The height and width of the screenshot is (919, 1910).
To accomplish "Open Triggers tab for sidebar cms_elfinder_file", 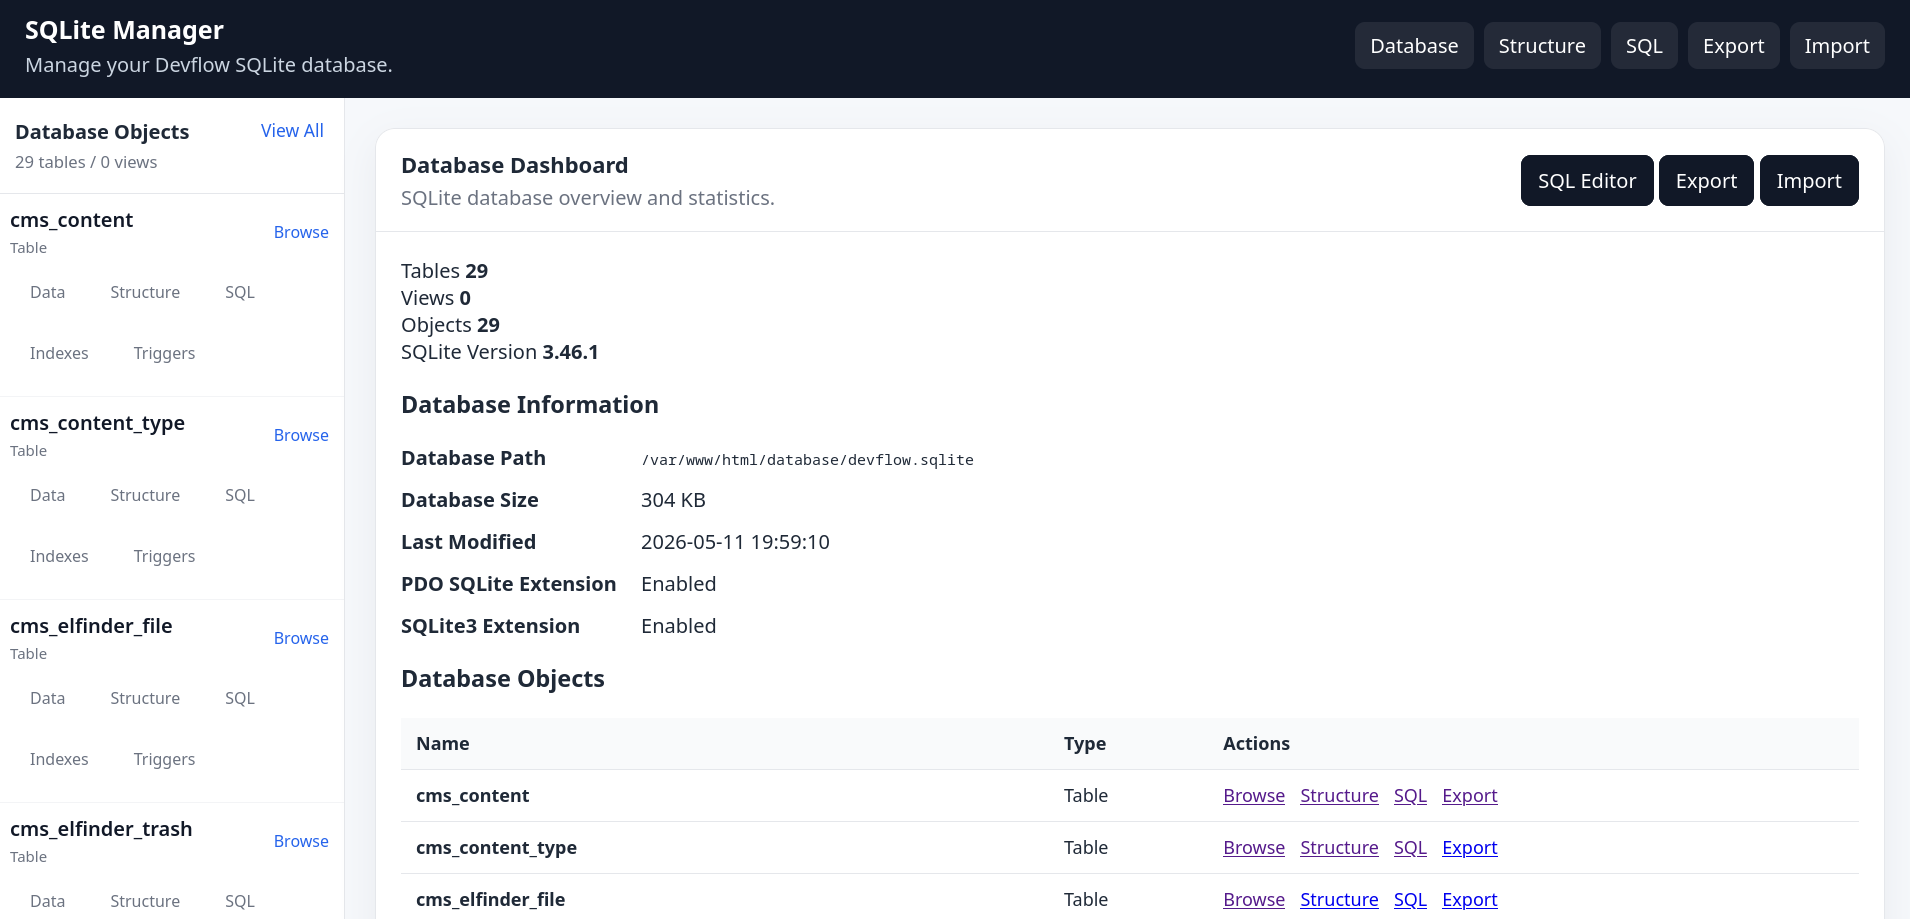I will (164, 759).
